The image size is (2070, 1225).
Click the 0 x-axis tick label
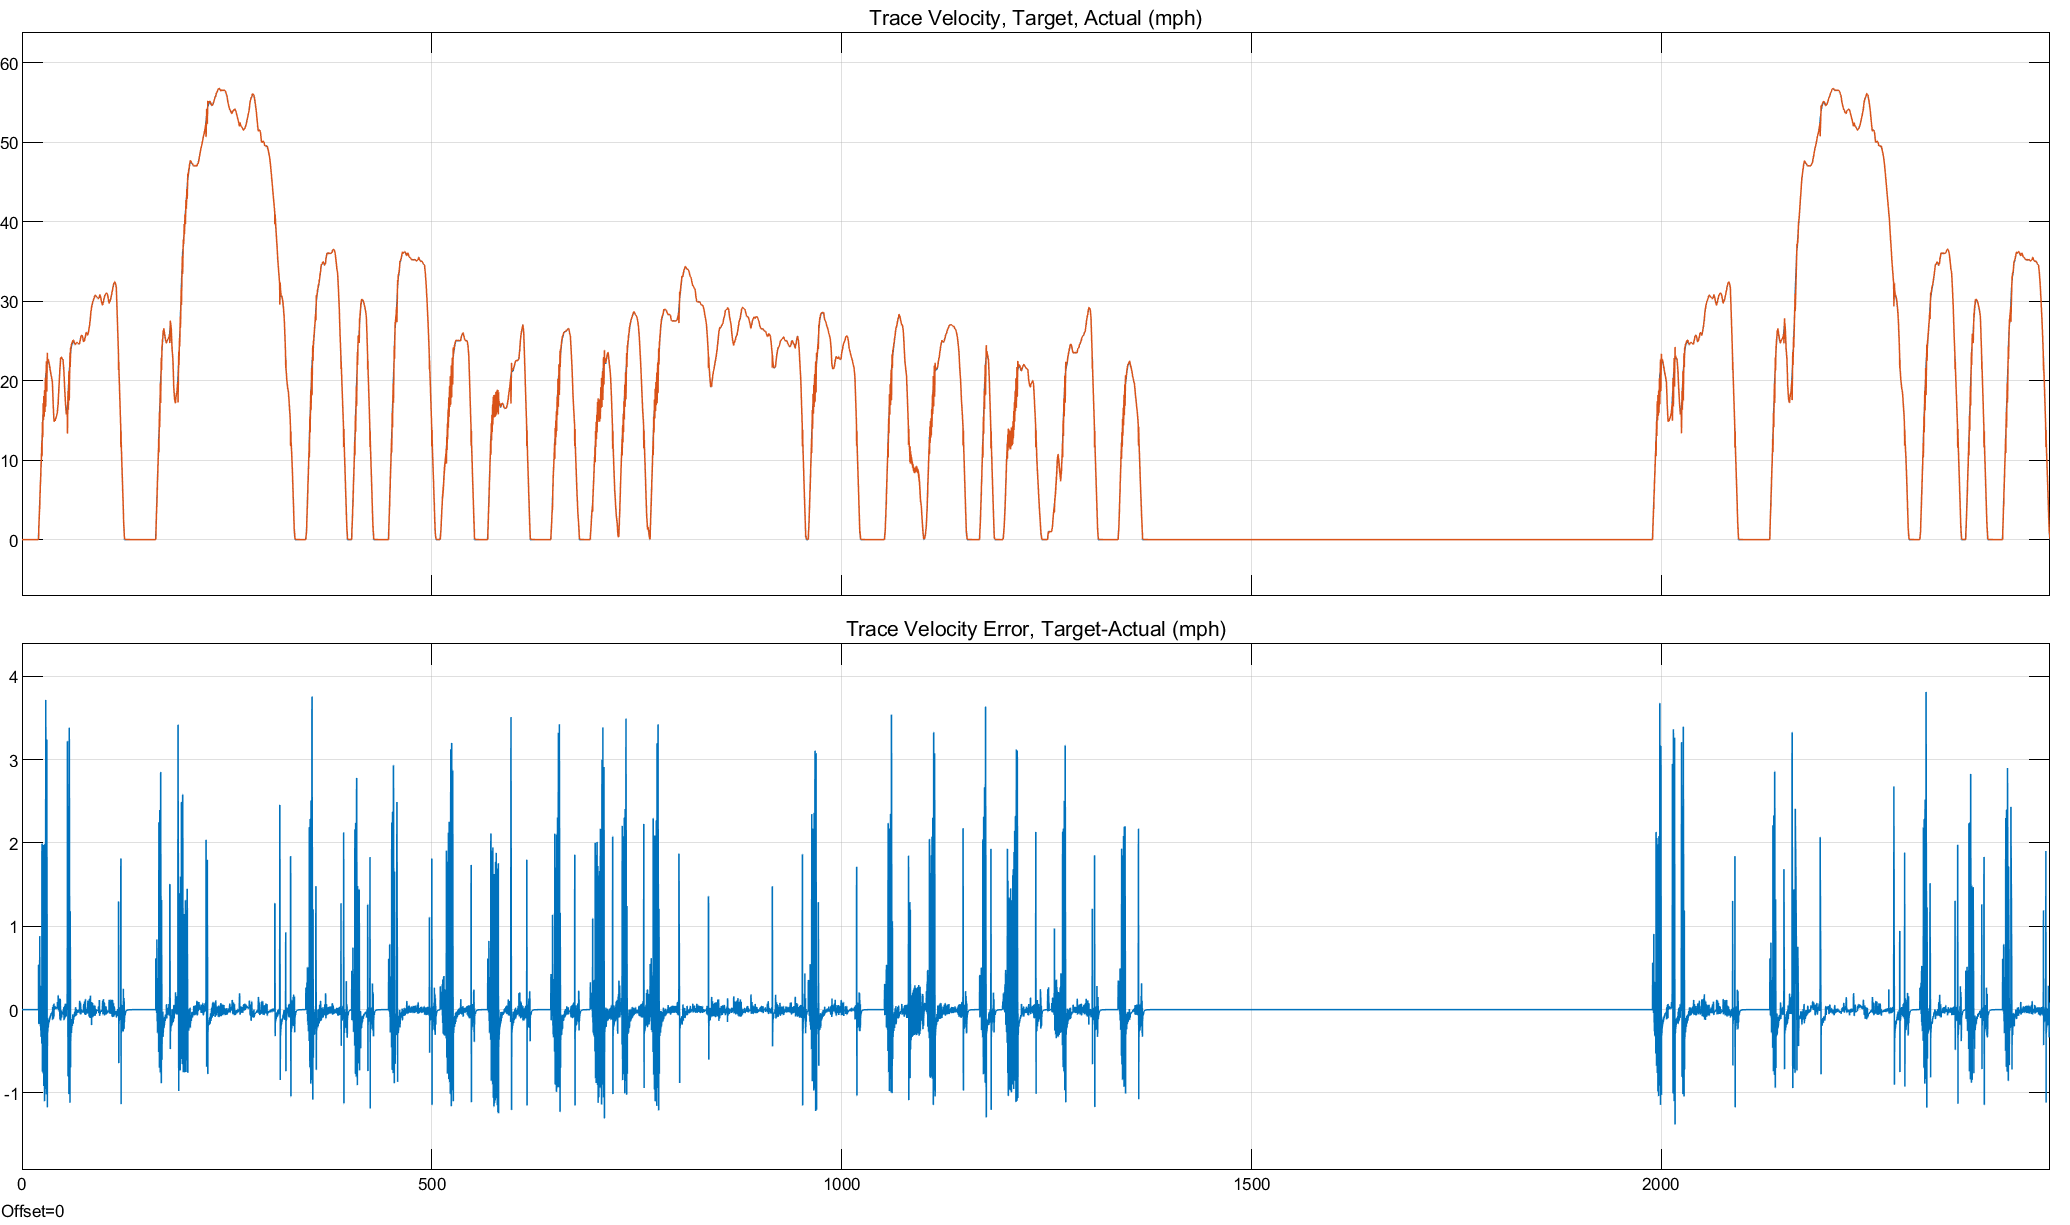[x=22, y=1185]
